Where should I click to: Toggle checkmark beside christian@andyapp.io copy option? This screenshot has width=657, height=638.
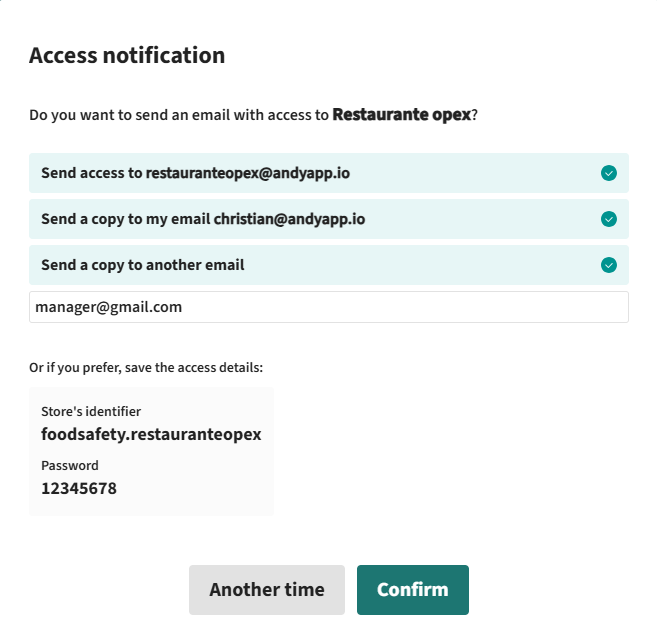(x=608, y=219)
